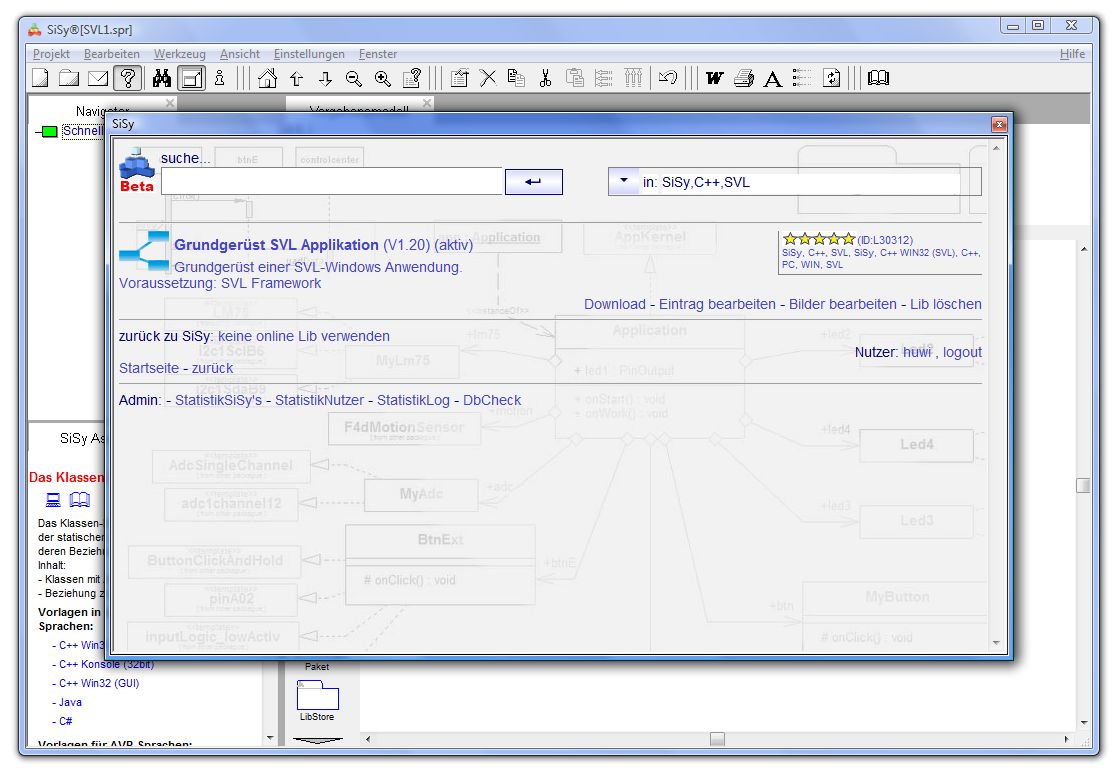Click the open book help icon in toolbar

coord(878,78)
